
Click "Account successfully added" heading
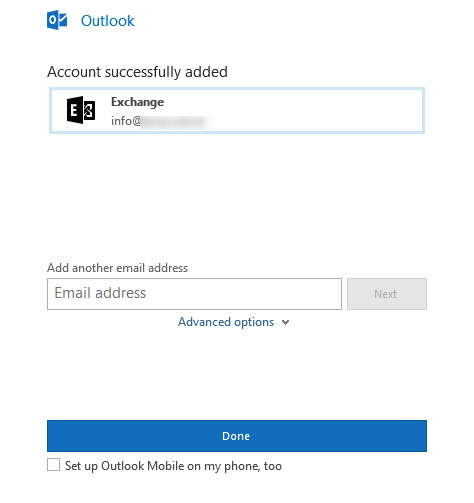coord(137,72)
